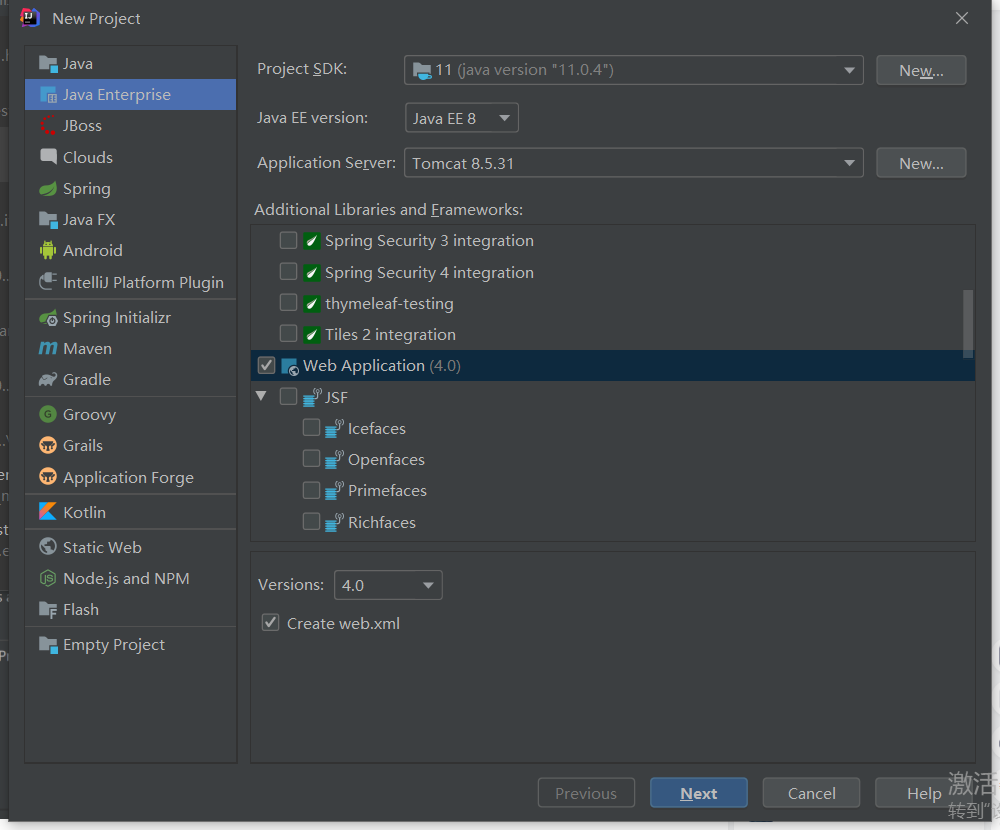
Task: Click the Web Application framework icon
Action: [x=290, y=366]
